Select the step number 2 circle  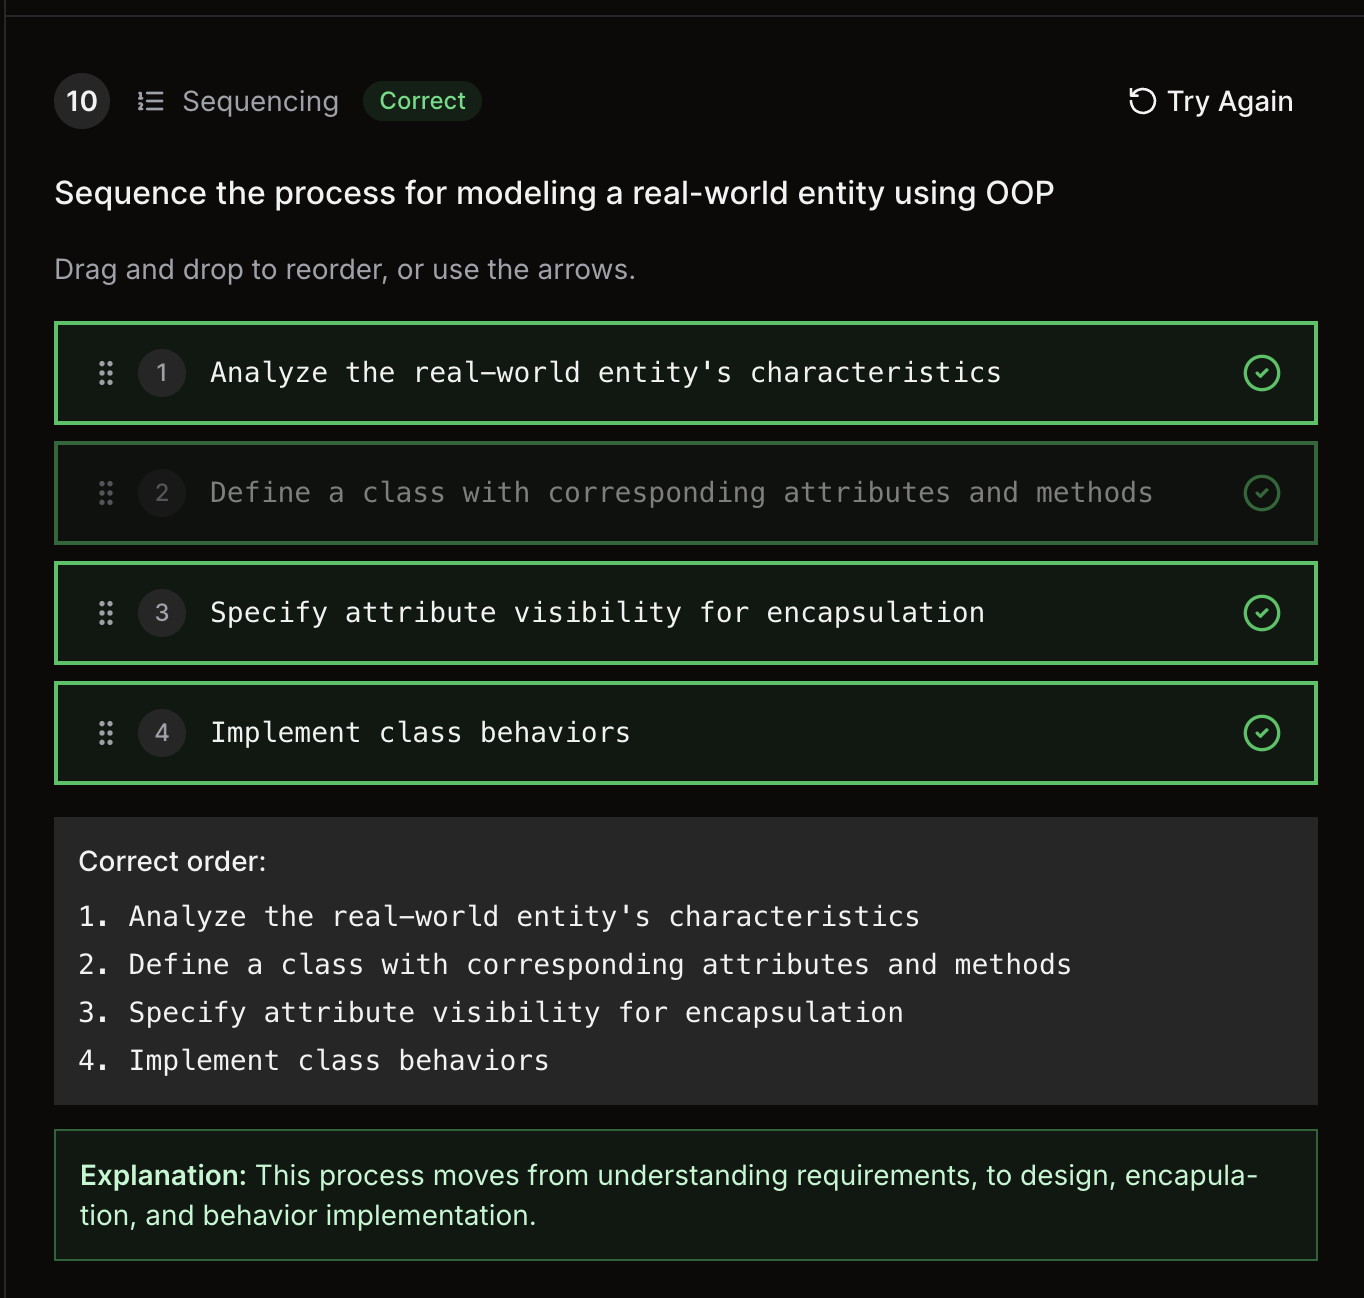[162, 493]
